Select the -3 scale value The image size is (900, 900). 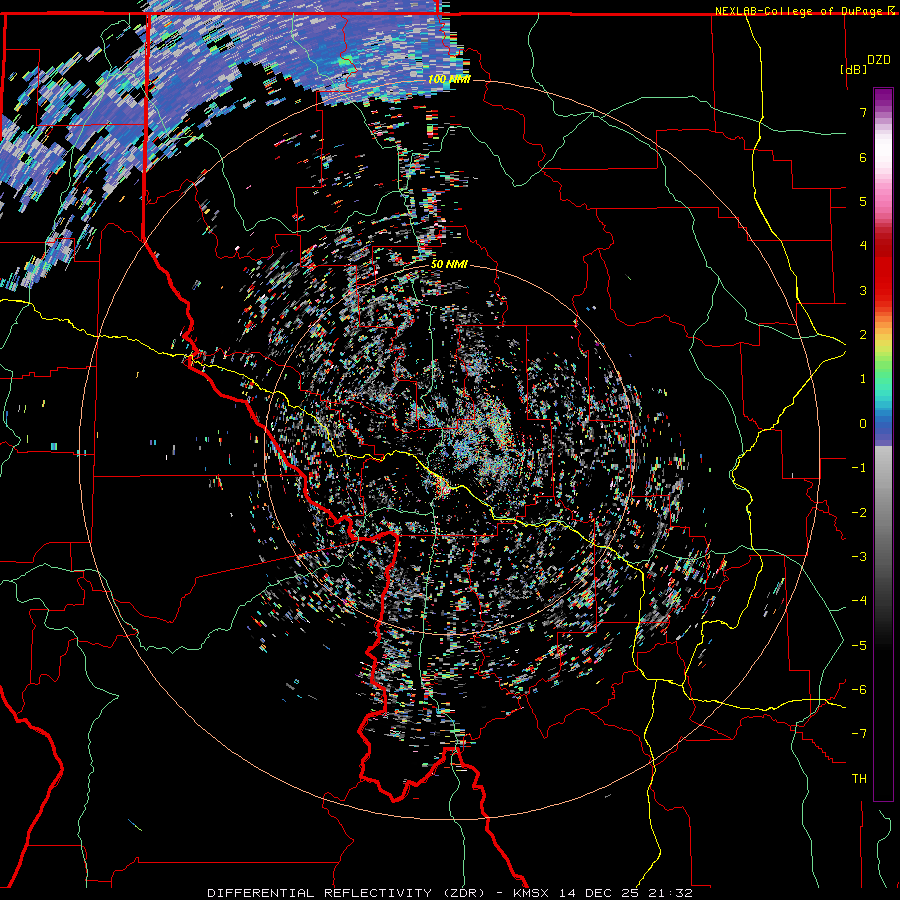859,556
